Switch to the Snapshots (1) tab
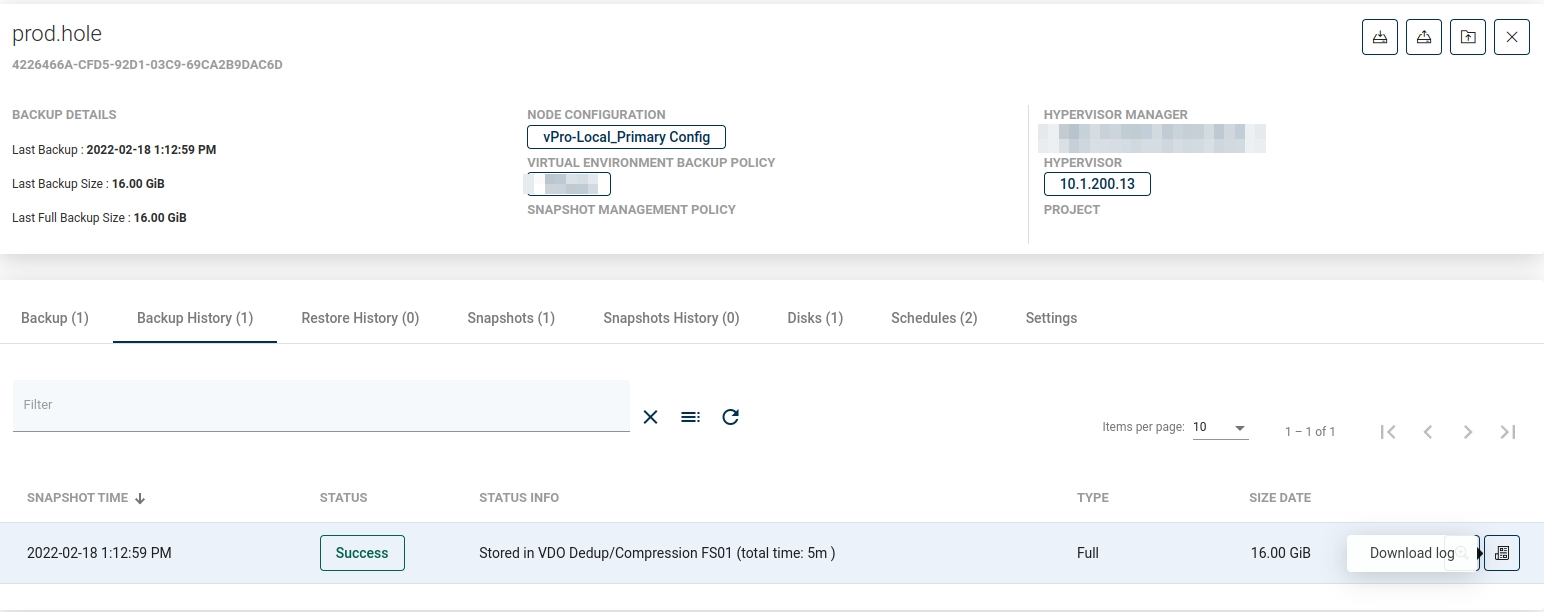Viewport: 1544px width, 612px height. point(511,318)
